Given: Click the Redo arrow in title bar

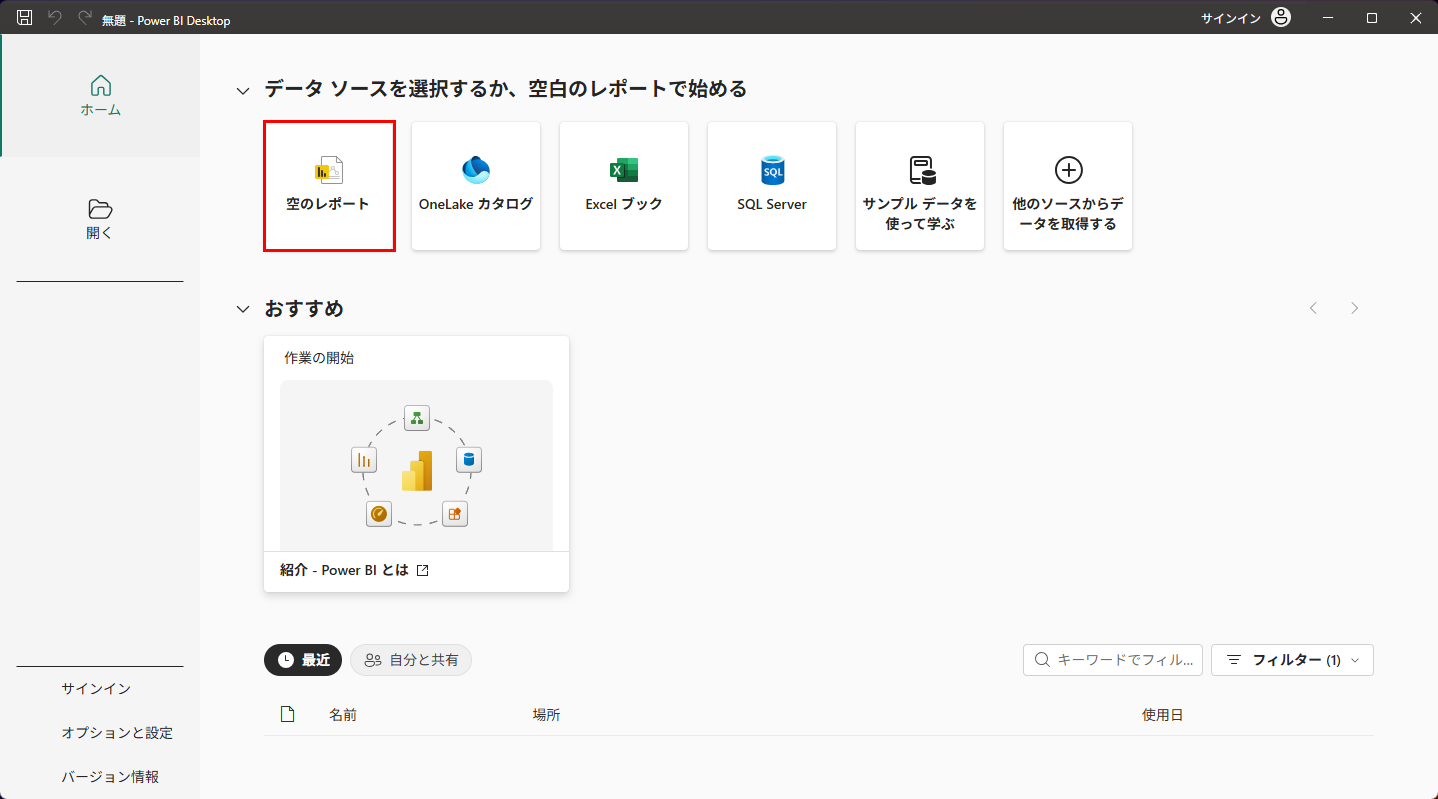Looking at the screenshot, I should click(85, 18).
